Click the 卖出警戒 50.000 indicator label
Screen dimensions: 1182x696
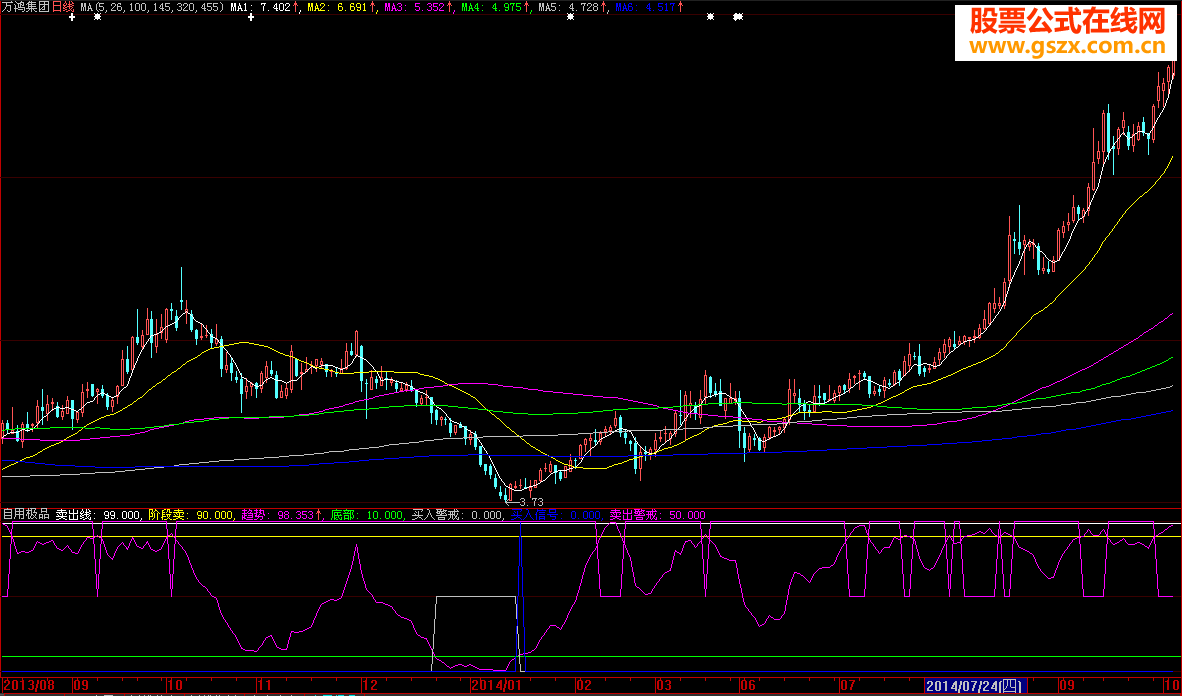tap(657, 515)
